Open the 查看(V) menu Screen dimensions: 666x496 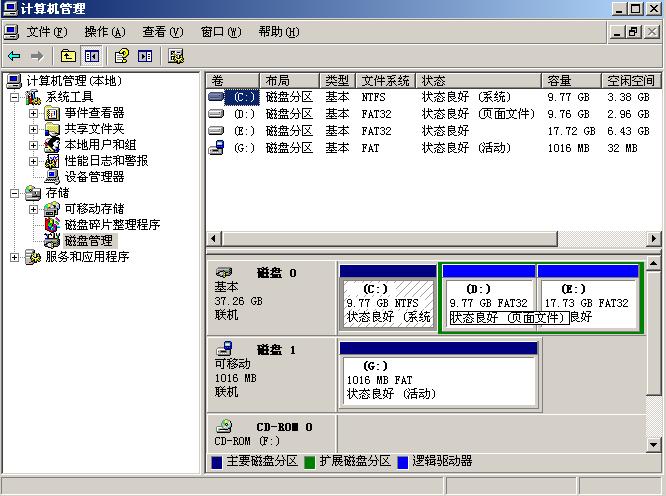[163, 32]
